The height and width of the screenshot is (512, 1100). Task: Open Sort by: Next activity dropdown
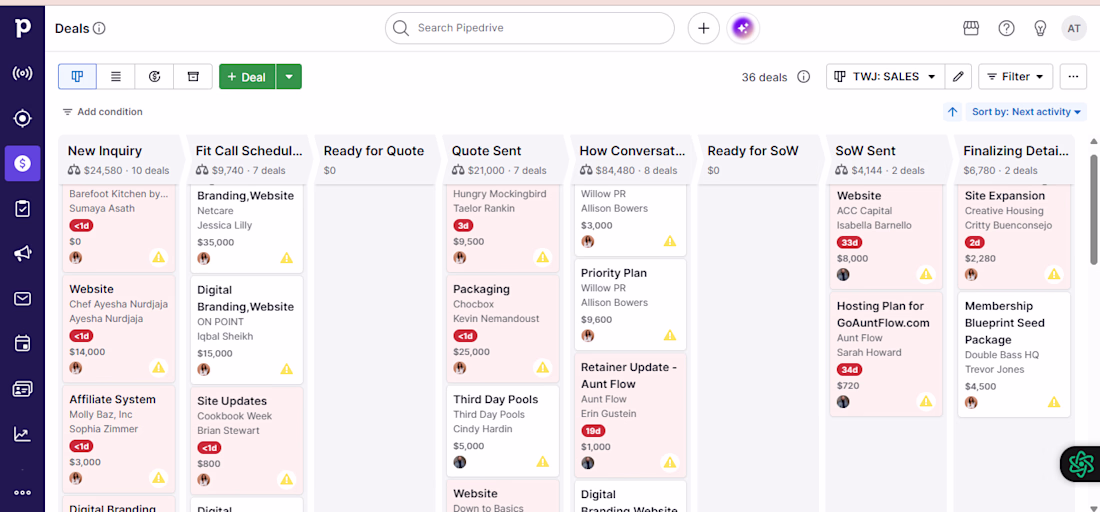1026,112
